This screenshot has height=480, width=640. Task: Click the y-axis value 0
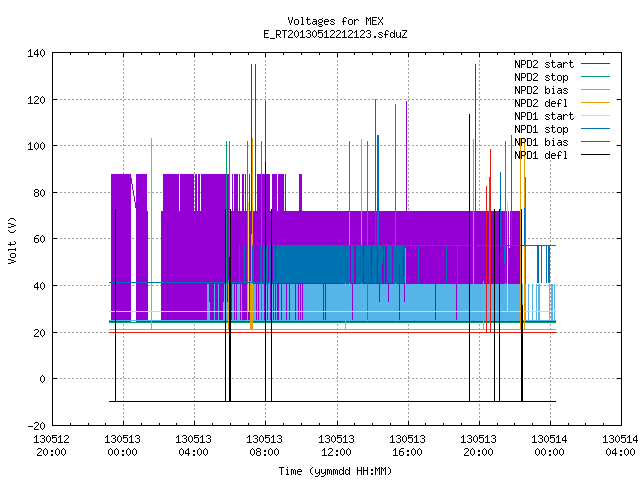pyautogui.click(x=42, y=379)
